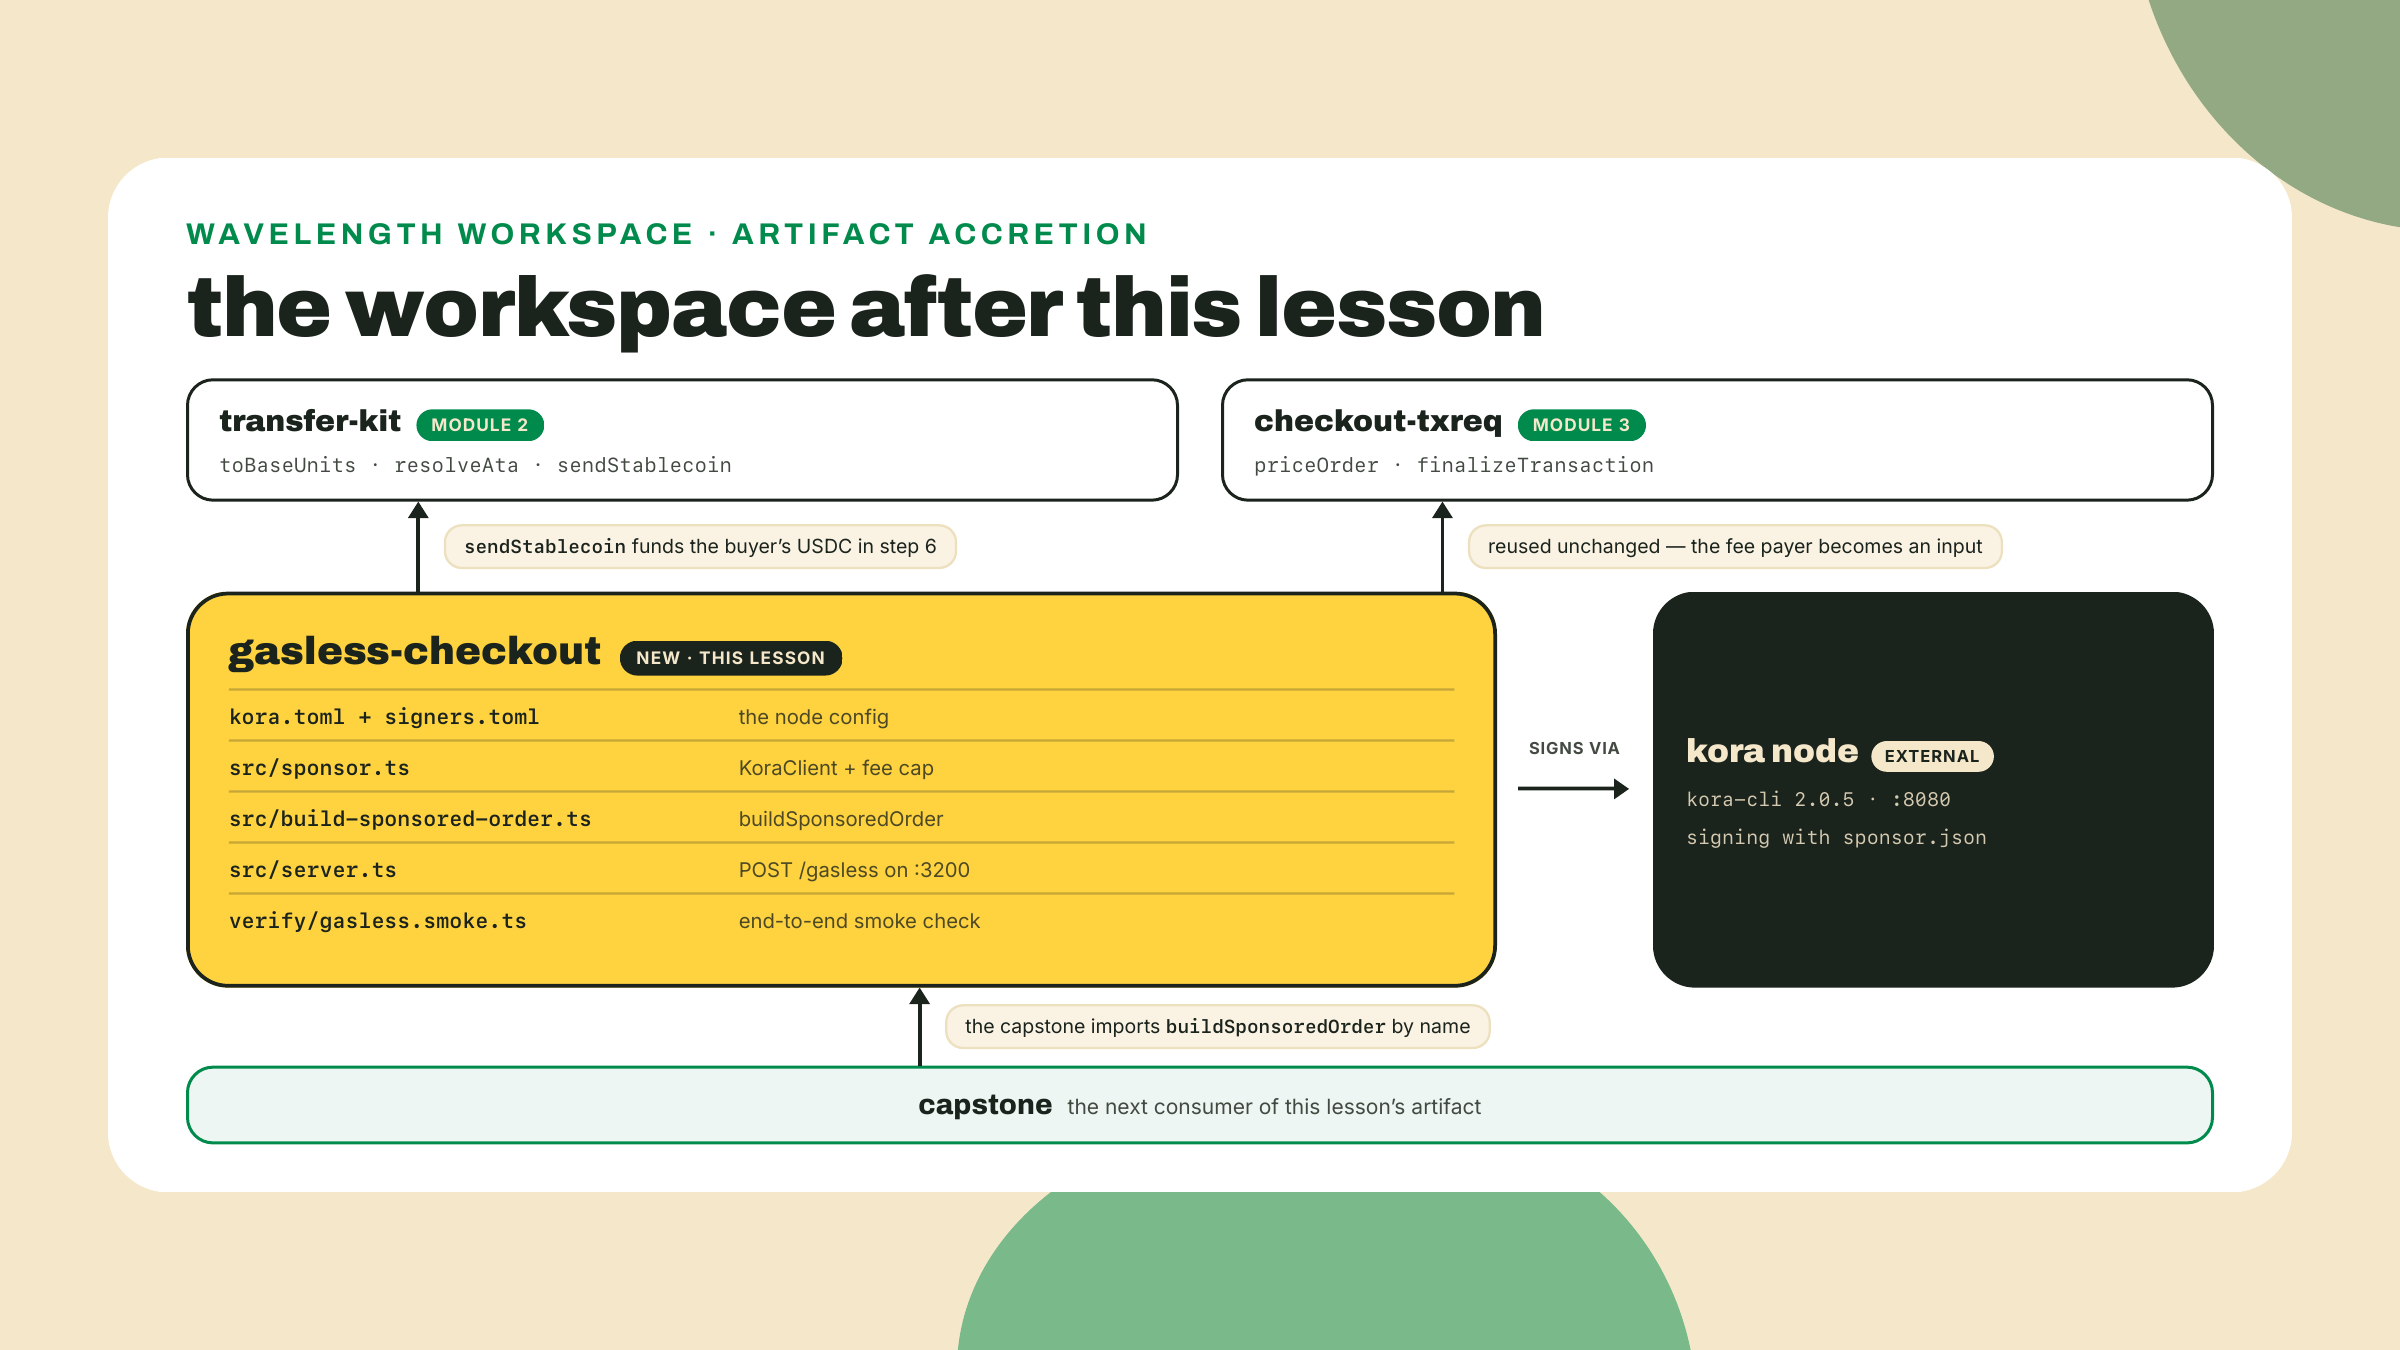Select the gasless-checkout heading
Viewport: 2400px width, 1350px height.
(415, 651)
